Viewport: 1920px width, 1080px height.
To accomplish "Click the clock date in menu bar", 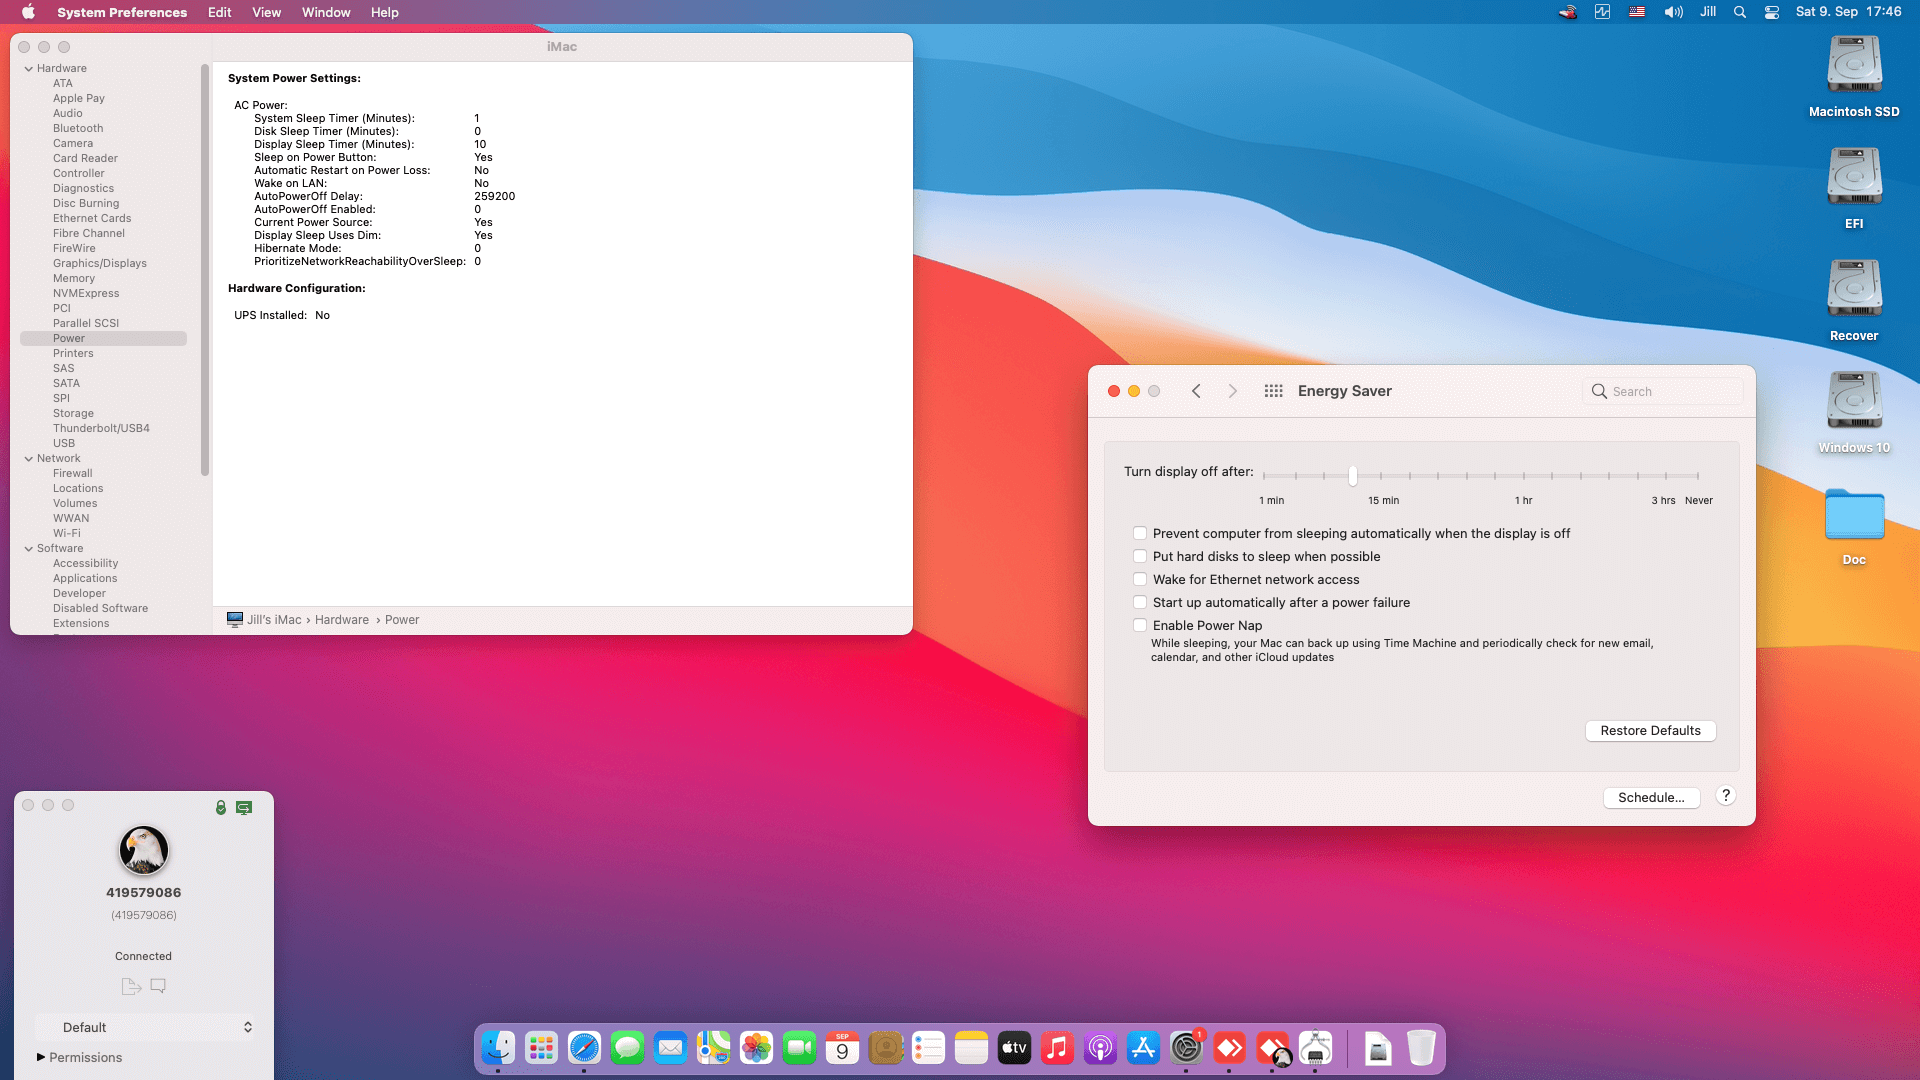I will 1848,12.
